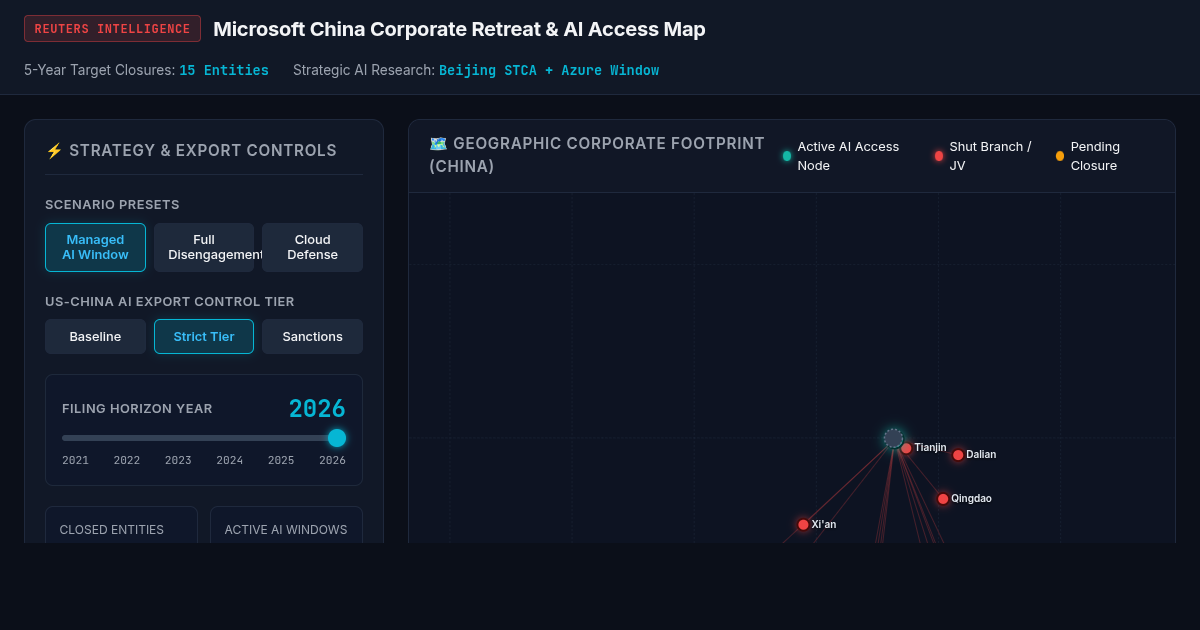This screenshot has height=630, width=1200.
Task: Click the Beijing hub node with dashed ring
Action: (893, 438)
